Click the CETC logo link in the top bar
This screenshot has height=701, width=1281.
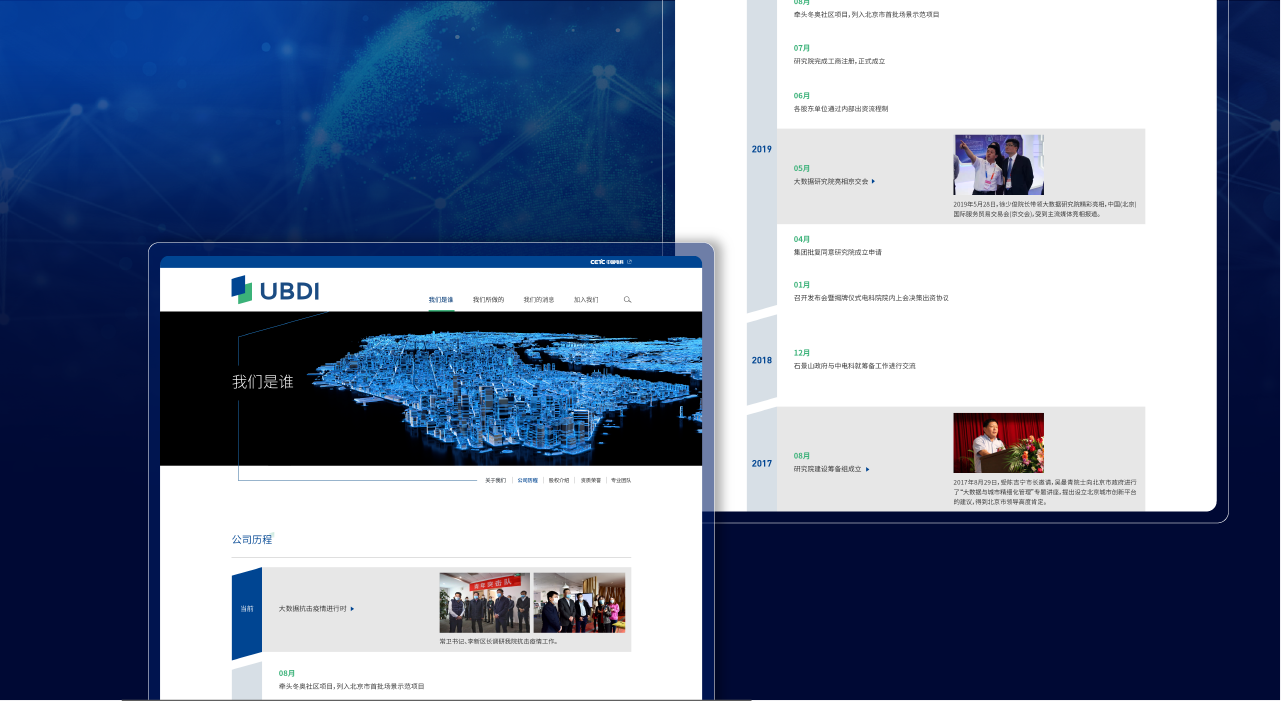tap(606, 262)
